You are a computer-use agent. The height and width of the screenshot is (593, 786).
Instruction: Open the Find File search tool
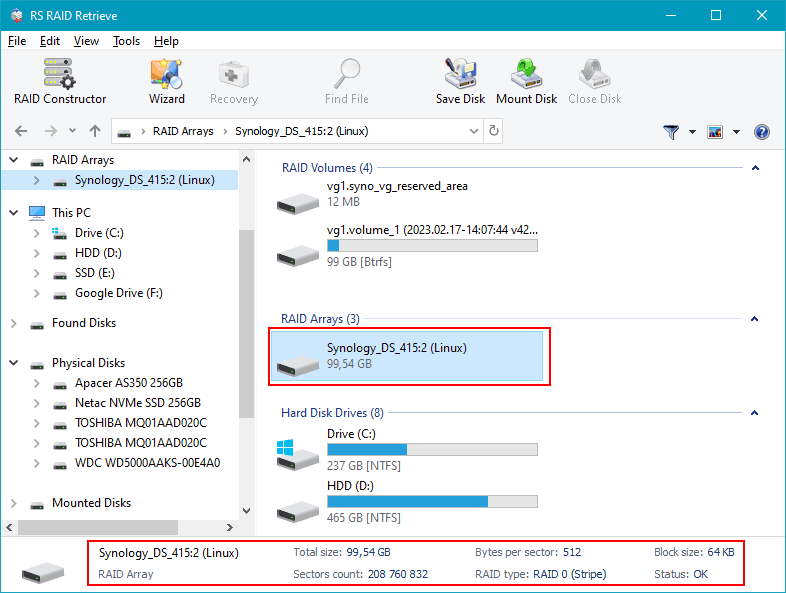pos(346,81)
